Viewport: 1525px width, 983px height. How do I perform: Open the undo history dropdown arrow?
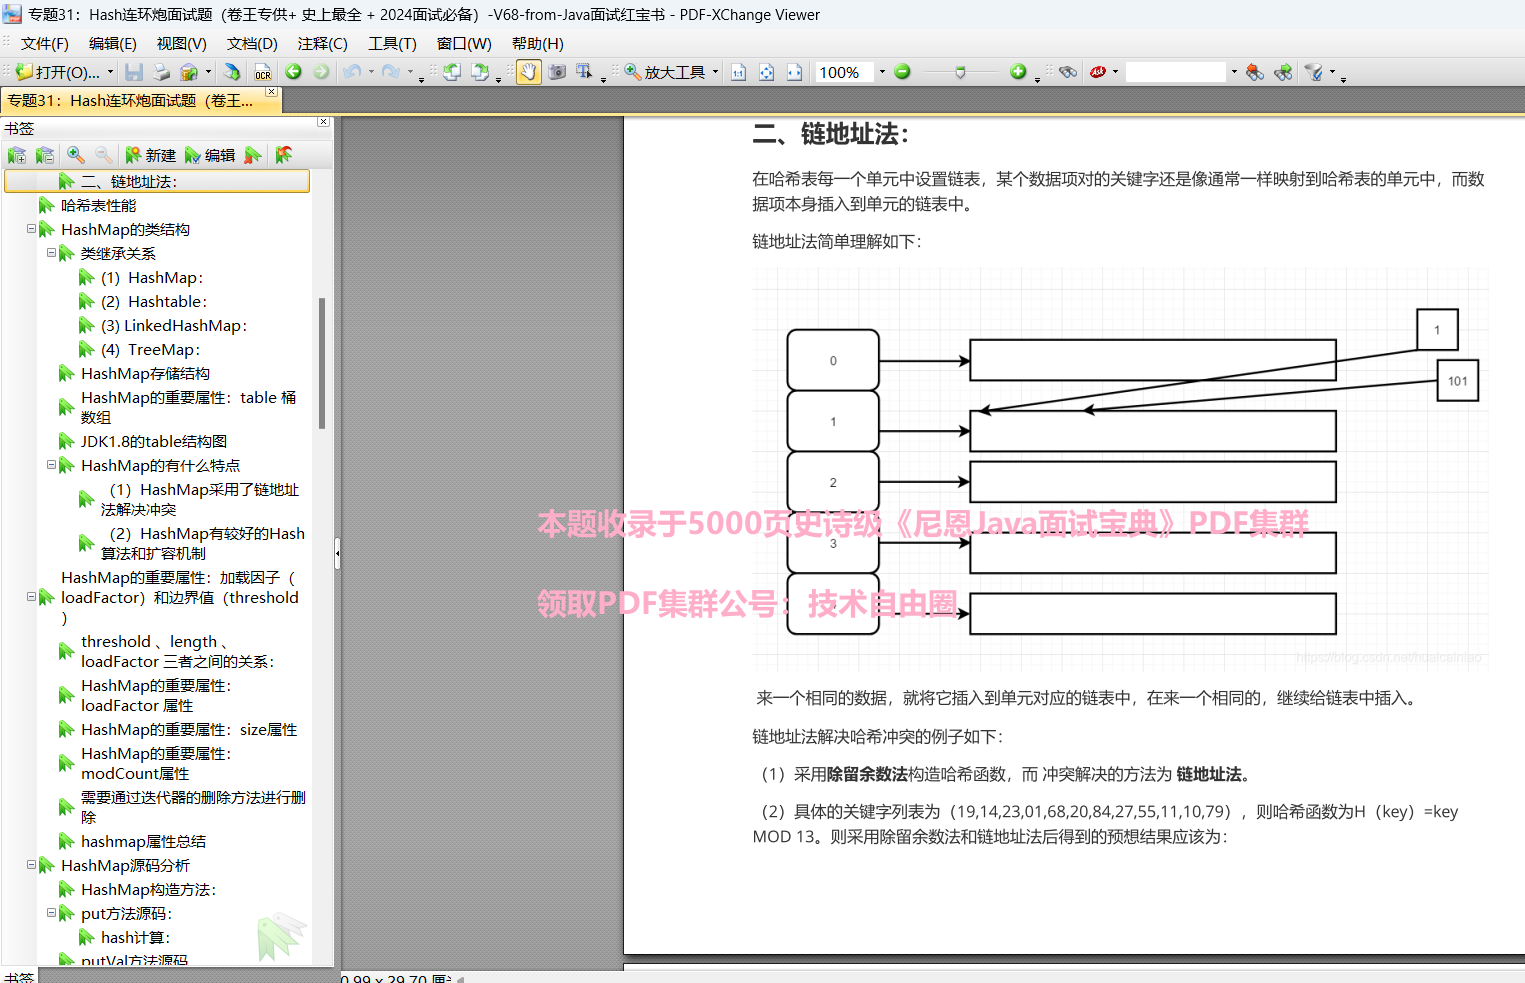(371, 72)
